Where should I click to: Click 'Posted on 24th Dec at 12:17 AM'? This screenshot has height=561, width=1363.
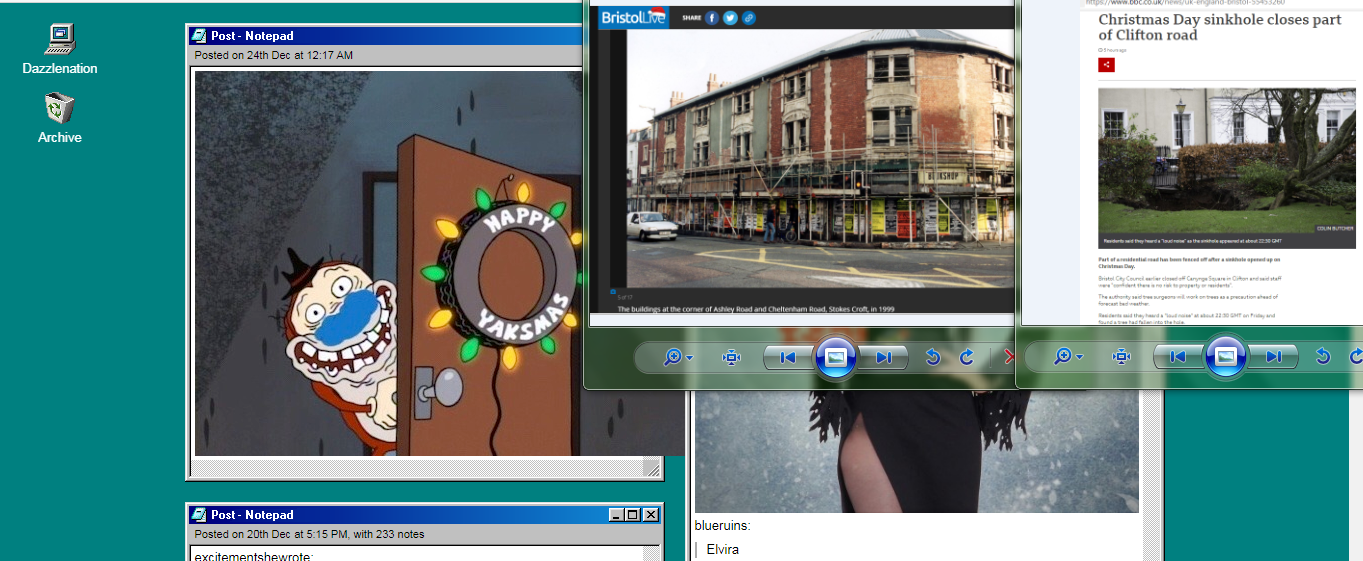click(274, 55)
